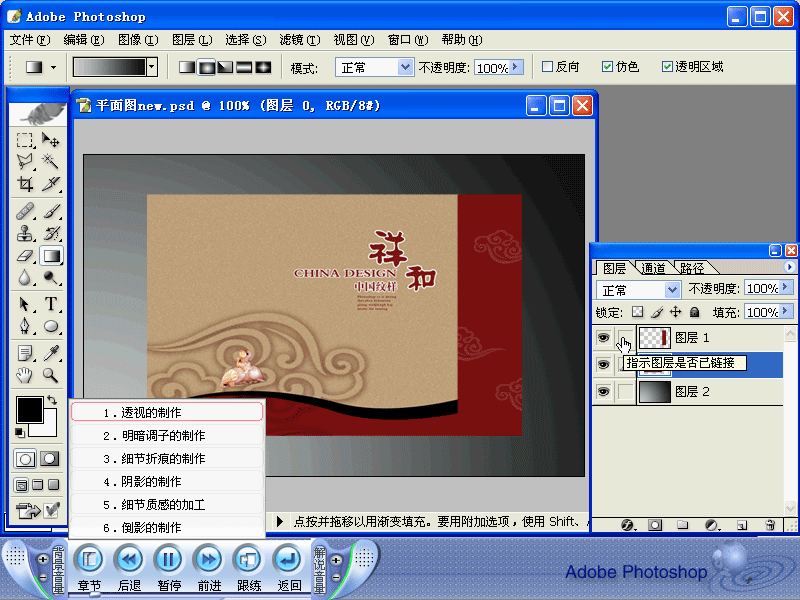Select the Rectangular Marquee tool
The height and width of the screenshot is (600, 800).
click(x=24, y=140)
